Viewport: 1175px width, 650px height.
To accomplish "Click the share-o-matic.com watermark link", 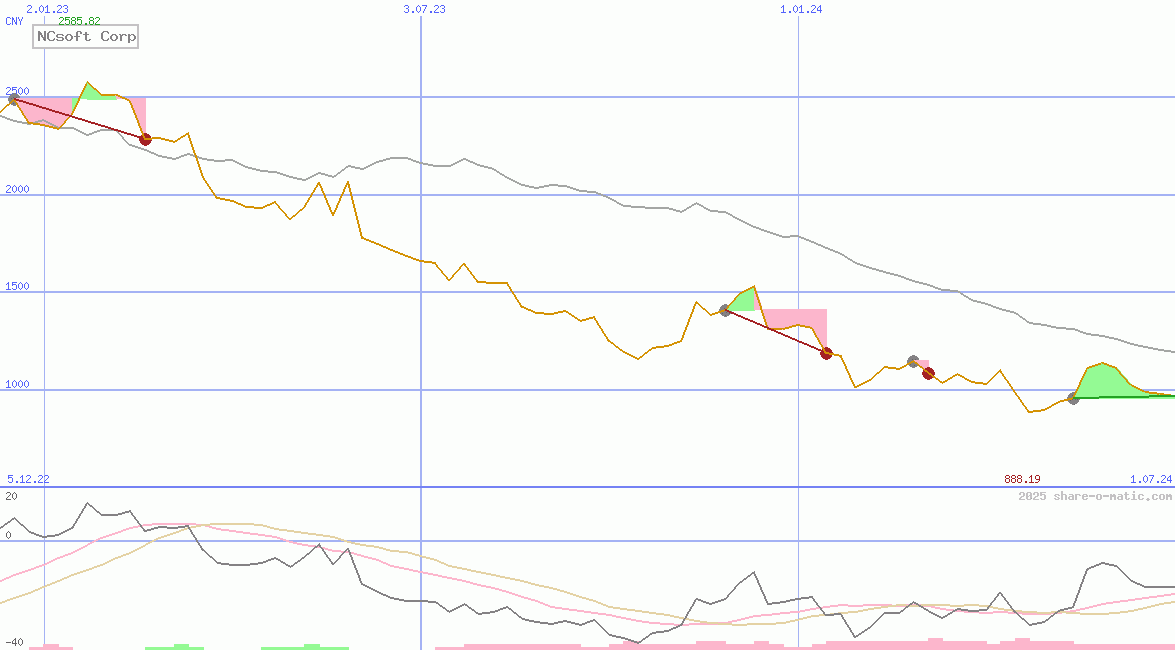I will point(1095,496).
